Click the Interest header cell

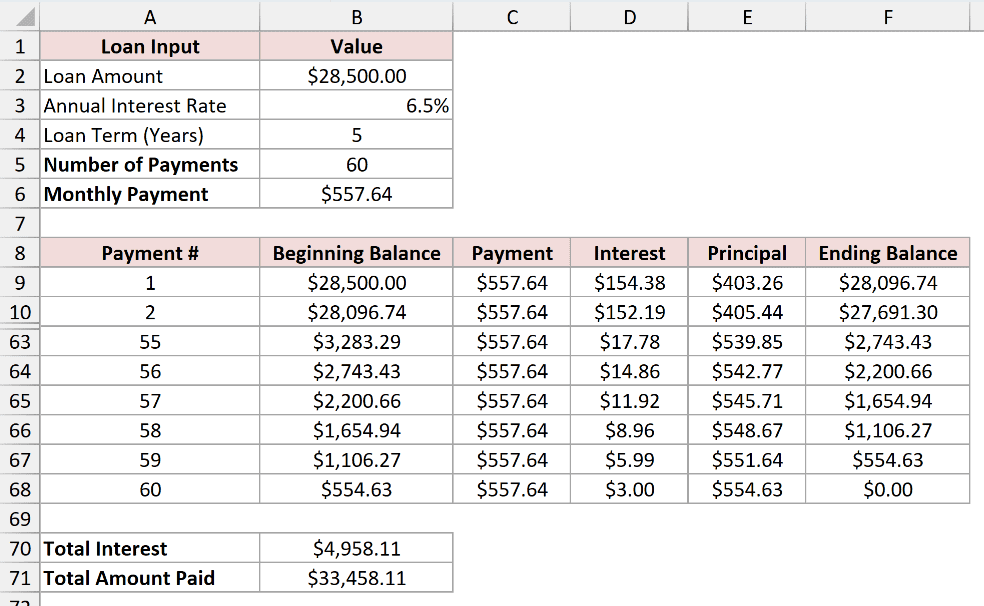[629, 253]
